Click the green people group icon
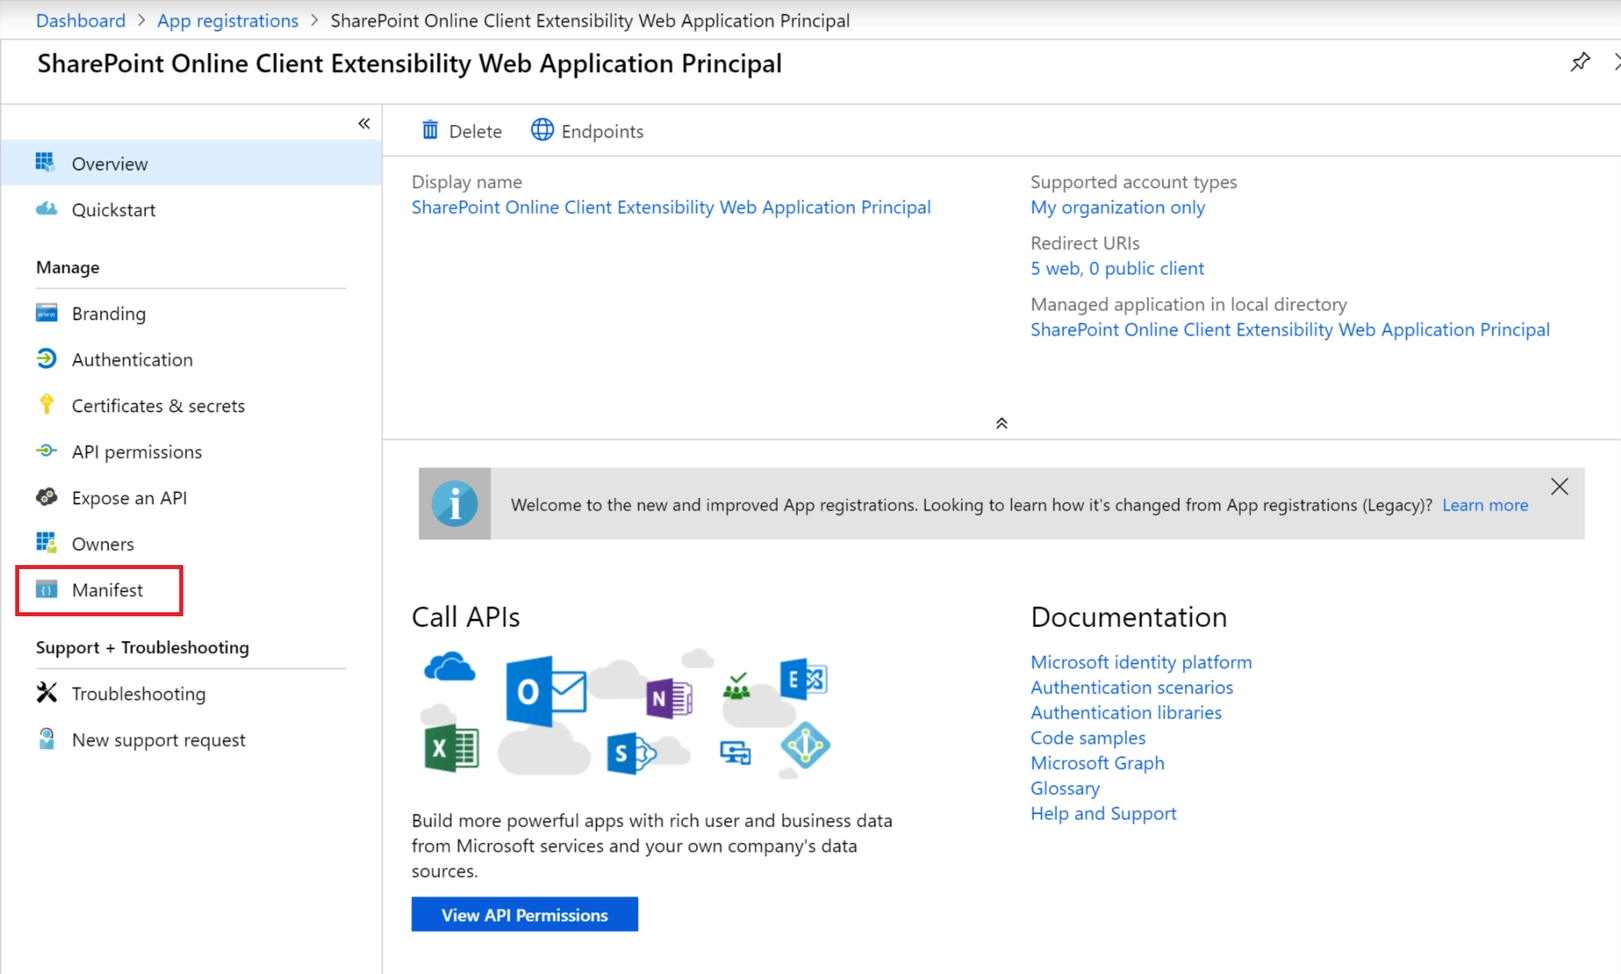 737,686
